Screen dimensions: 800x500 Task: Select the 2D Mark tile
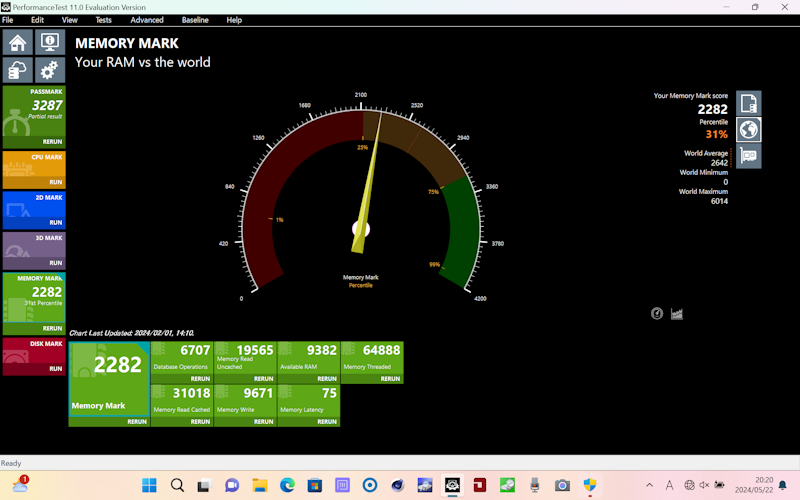click(34, 205)
